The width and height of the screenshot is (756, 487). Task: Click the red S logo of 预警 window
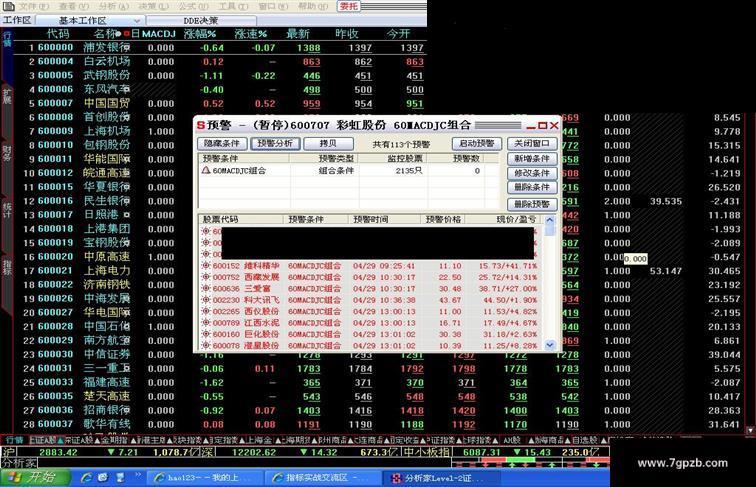[201, 126]
